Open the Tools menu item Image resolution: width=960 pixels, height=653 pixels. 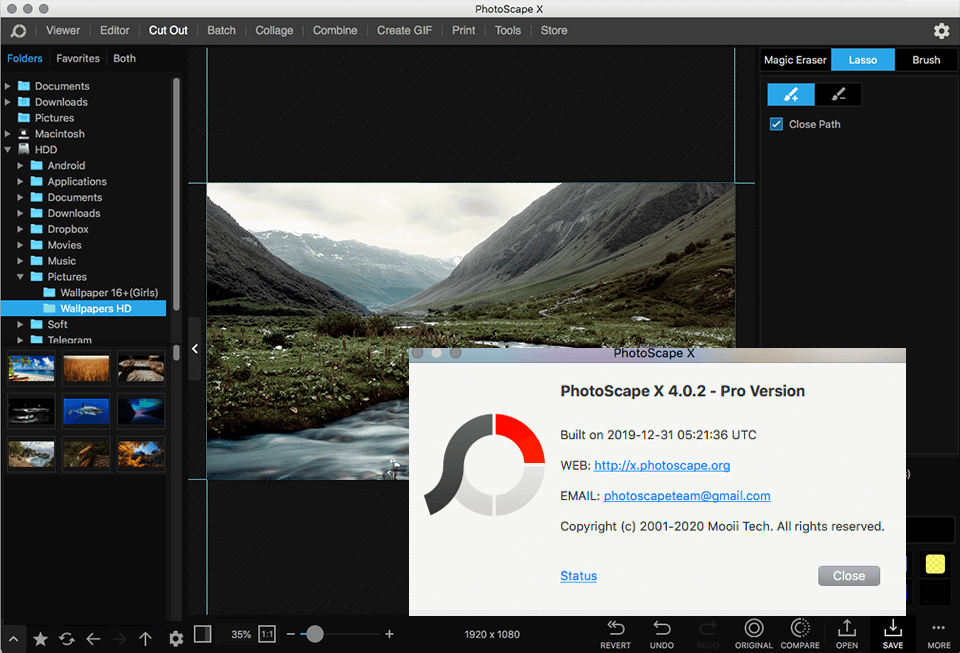508,31
